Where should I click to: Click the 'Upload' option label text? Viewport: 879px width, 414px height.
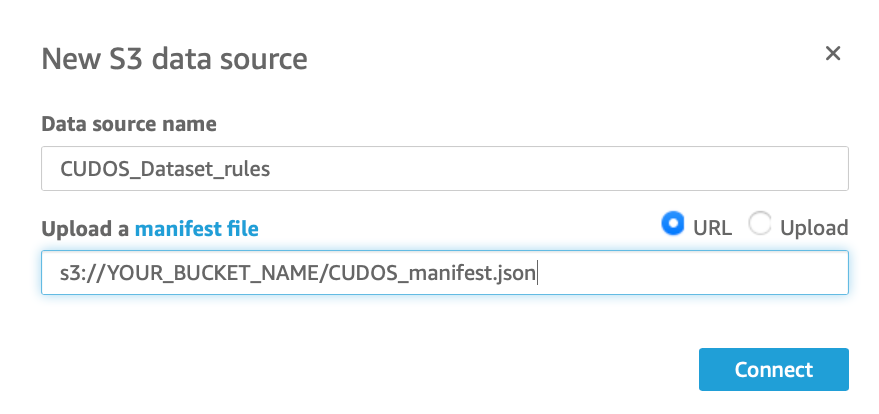[814, 227]
